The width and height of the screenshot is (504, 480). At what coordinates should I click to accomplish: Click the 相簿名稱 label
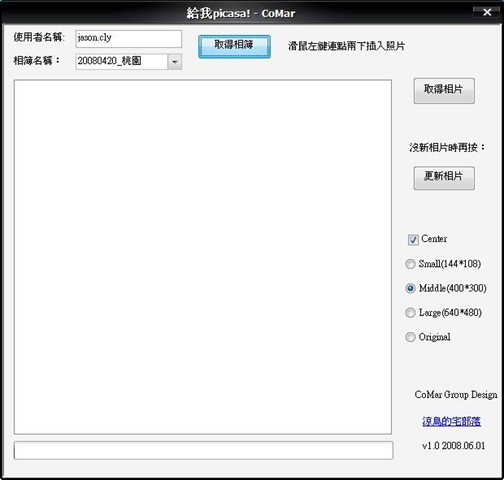pyautogui.click(x=37, y=60)
